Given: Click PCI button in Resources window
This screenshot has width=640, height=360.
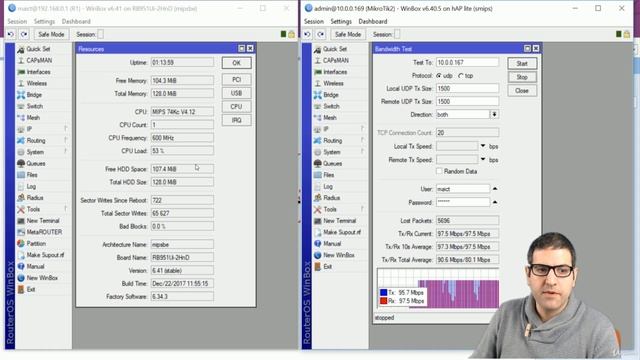Looking at the screenshot, I should click(236, 80).
